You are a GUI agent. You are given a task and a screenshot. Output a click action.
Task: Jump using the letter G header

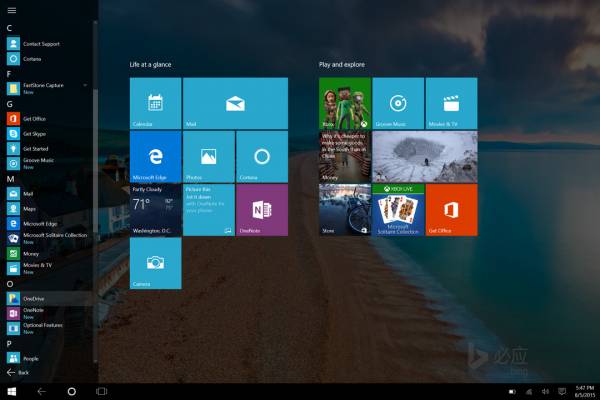tap(10, 104)
